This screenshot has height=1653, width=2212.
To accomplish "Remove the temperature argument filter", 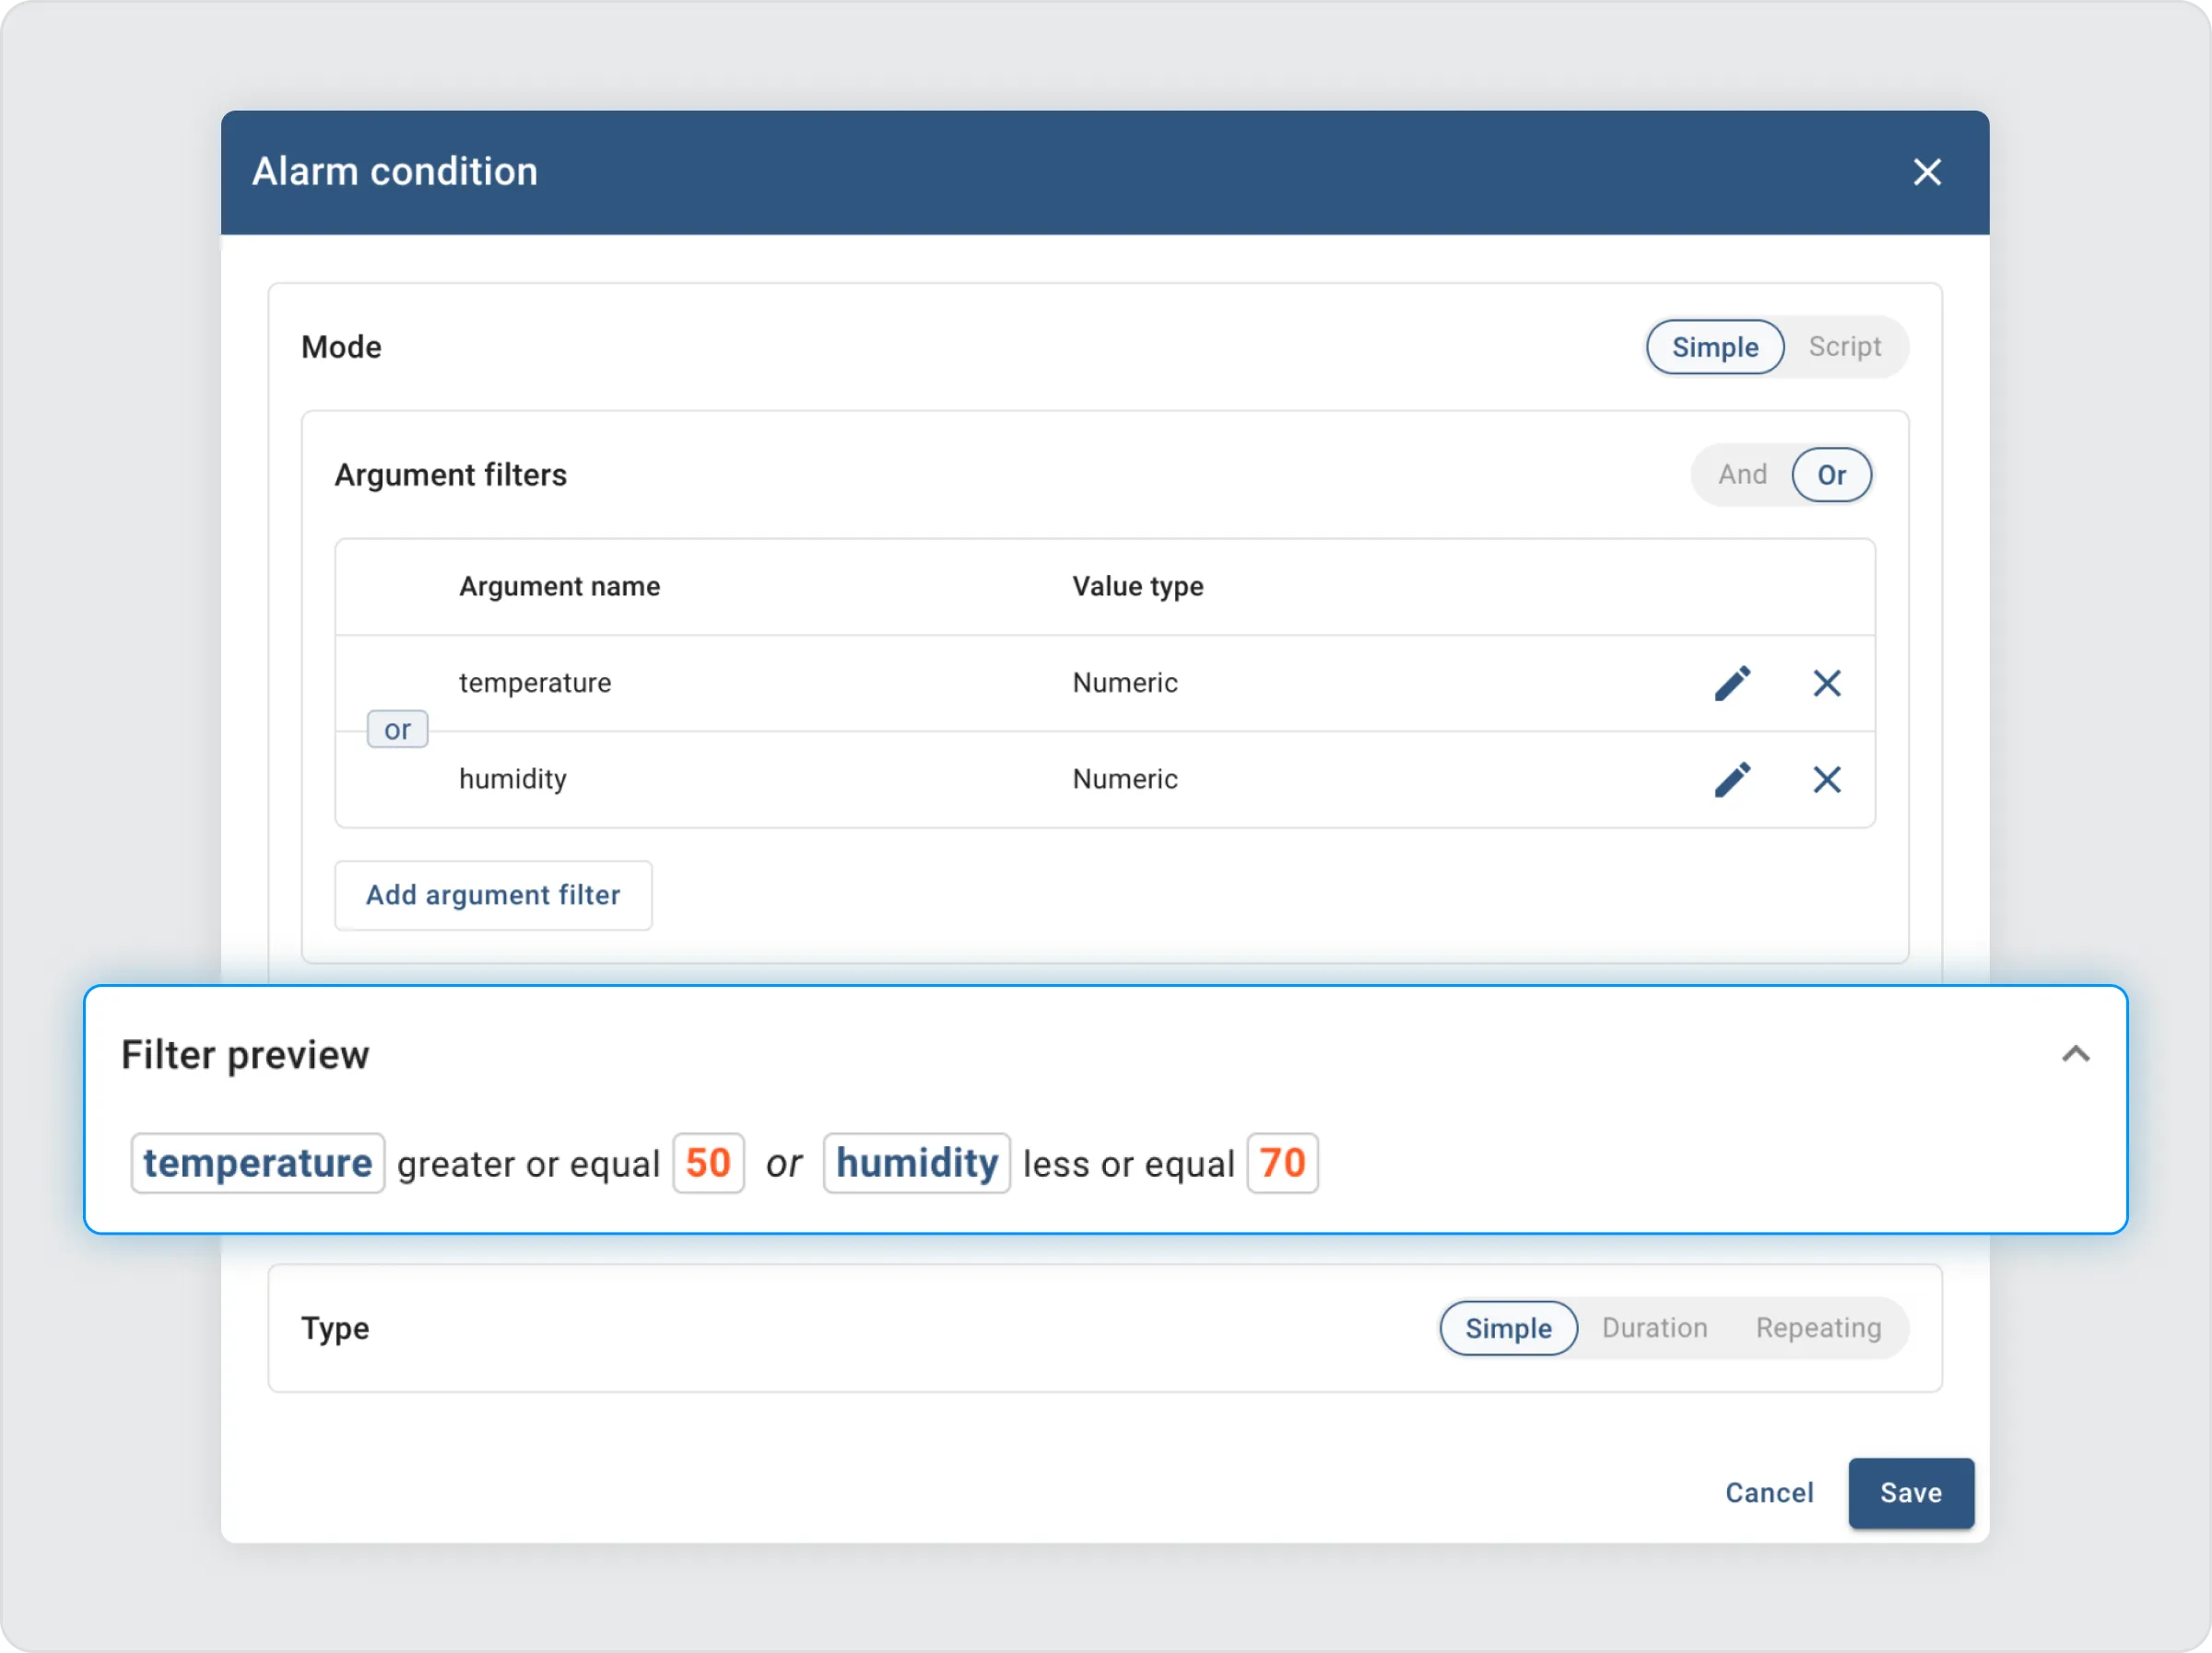I will 1827,683.
